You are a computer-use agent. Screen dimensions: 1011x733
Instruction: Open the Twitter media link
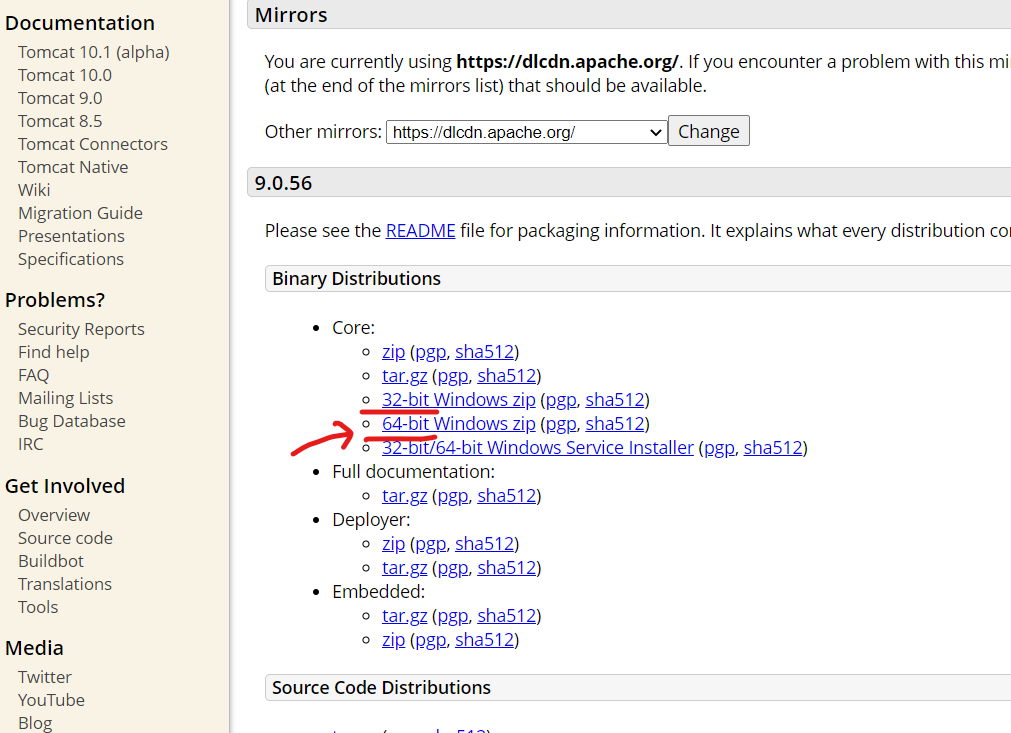tap(44, 677)
